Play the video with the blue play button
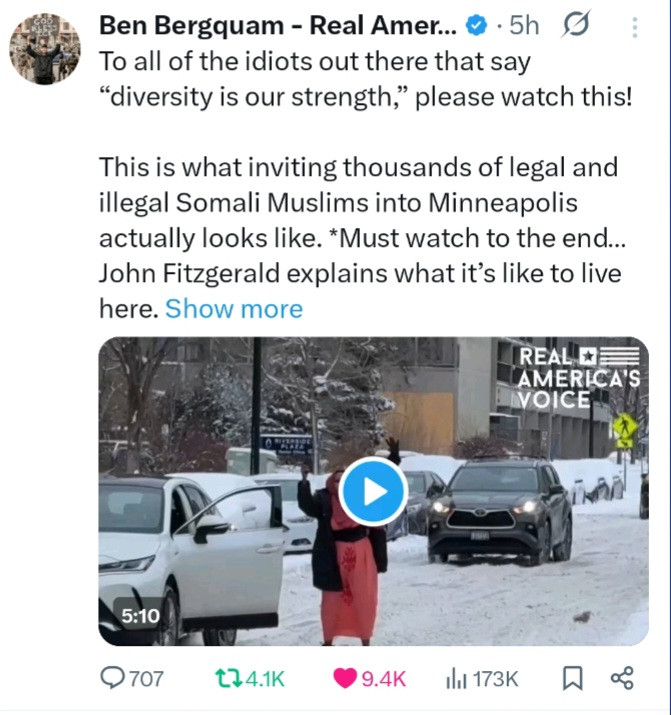 click(x=372, y=491)
